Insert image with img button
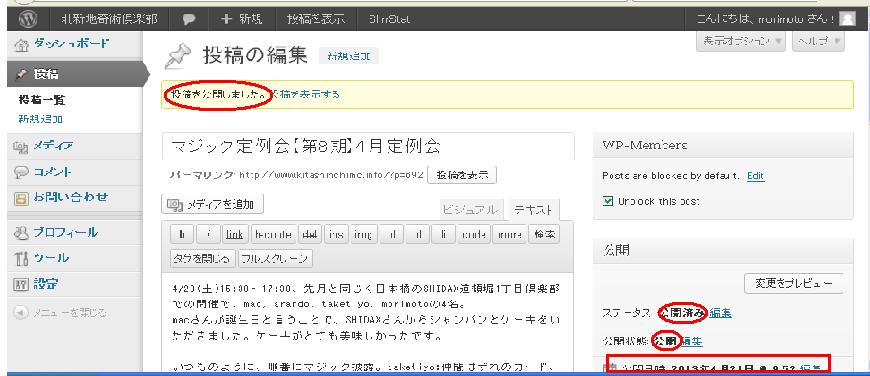This screenshot has width=870, height=376. [363, 235]
